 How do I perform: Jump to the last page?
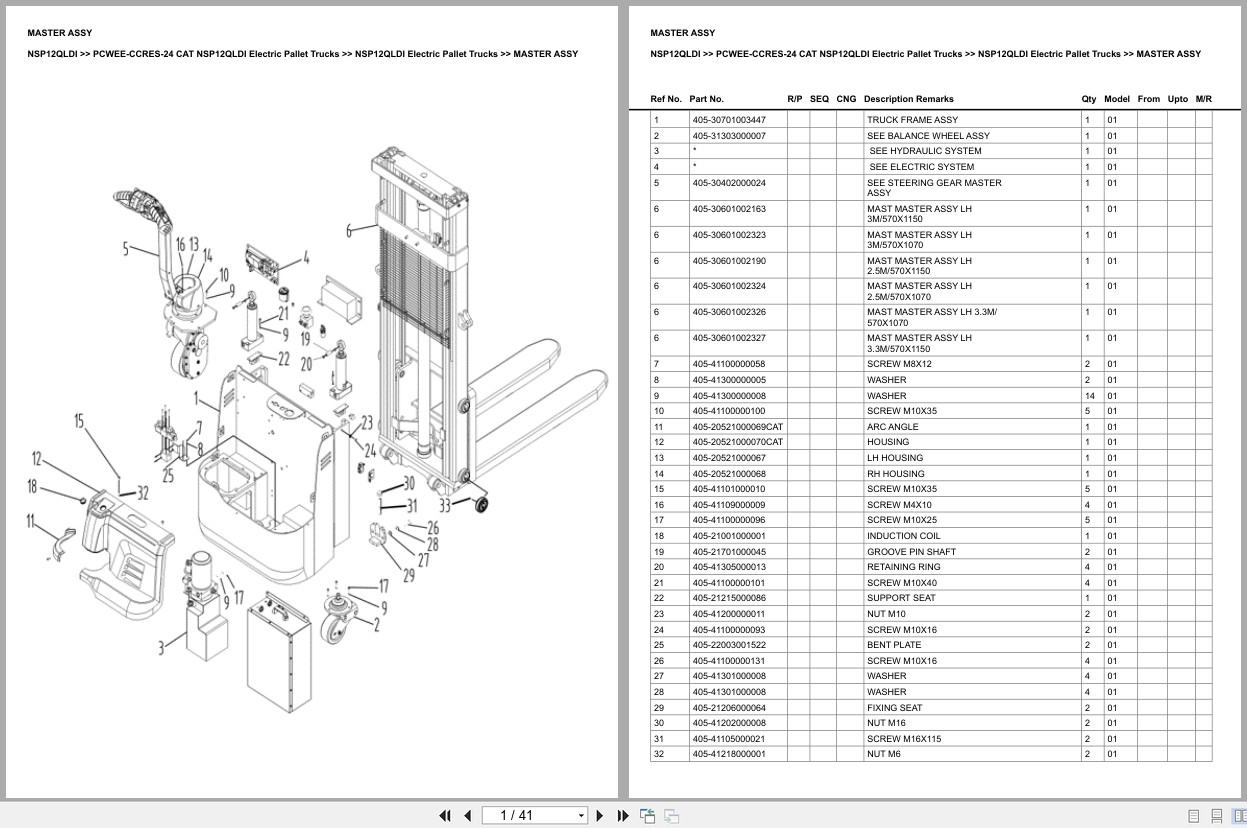622,816
